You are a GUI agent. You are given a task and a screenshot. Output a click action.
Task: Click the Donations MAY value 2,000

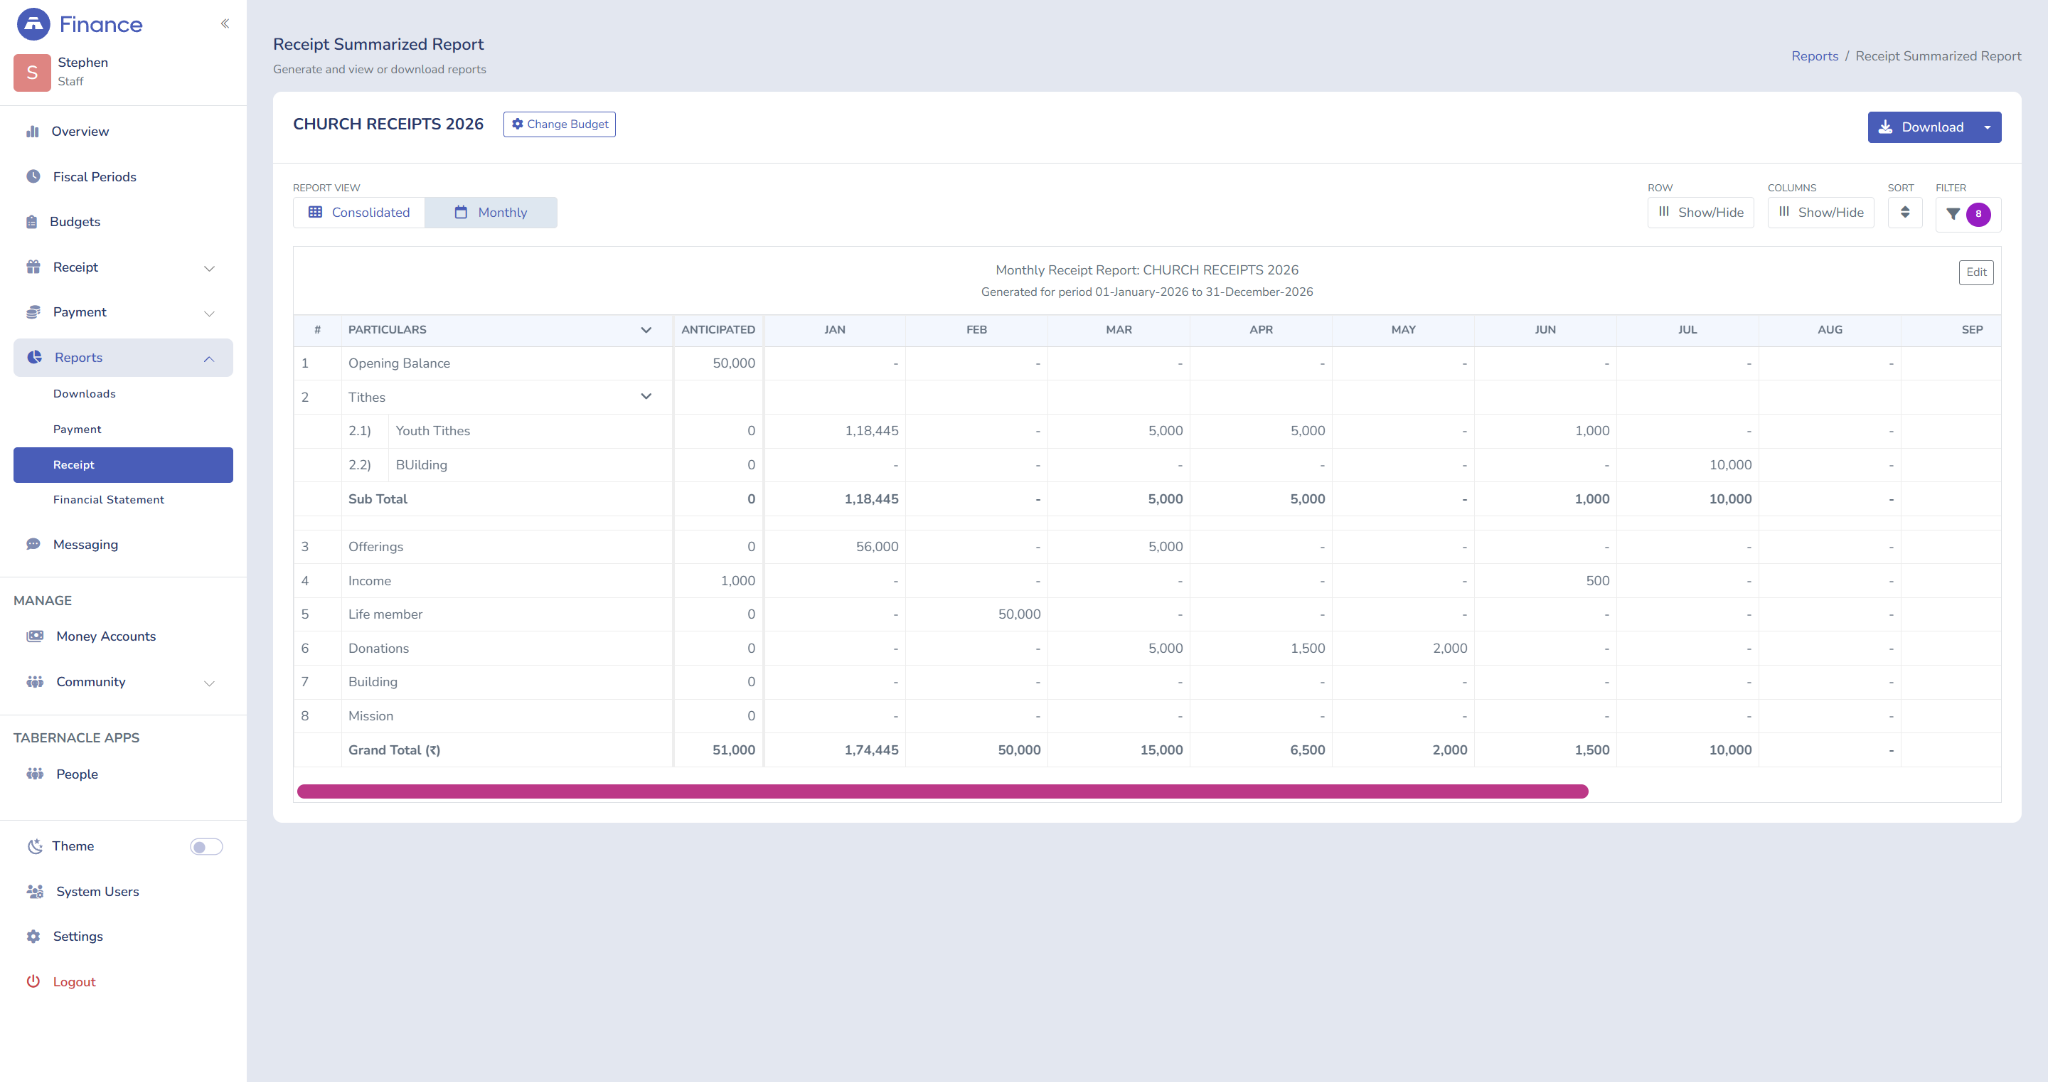click(1450, 648)
